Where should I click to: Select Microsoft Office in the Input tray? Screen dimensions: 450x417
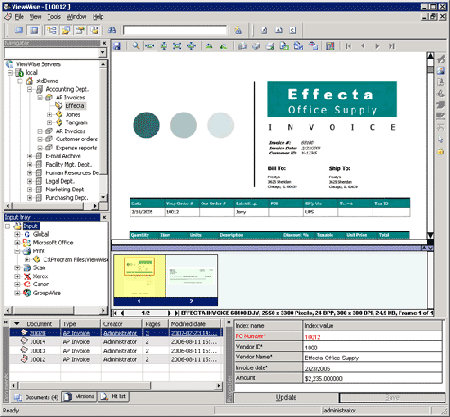tap(53, 242)
